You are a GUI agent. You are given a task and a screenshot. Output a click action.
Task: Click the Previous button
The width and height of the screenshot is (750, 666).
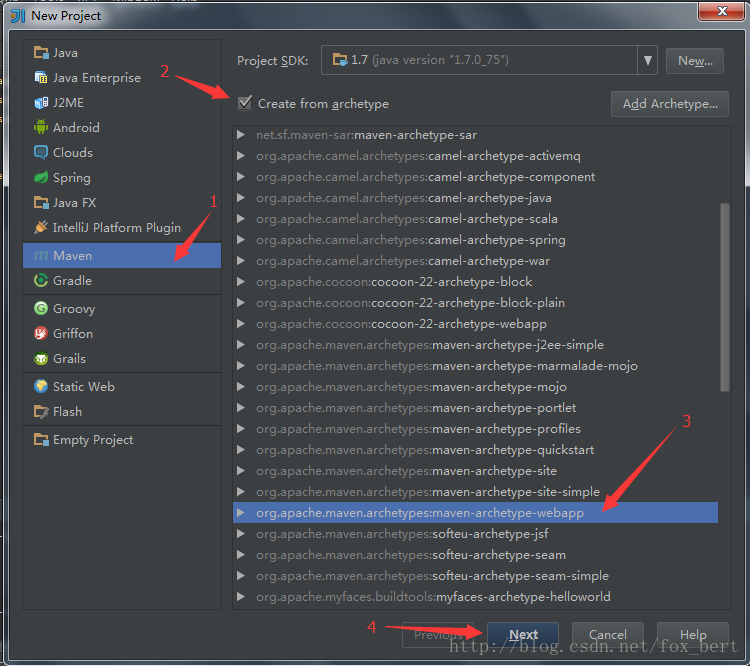438,635
